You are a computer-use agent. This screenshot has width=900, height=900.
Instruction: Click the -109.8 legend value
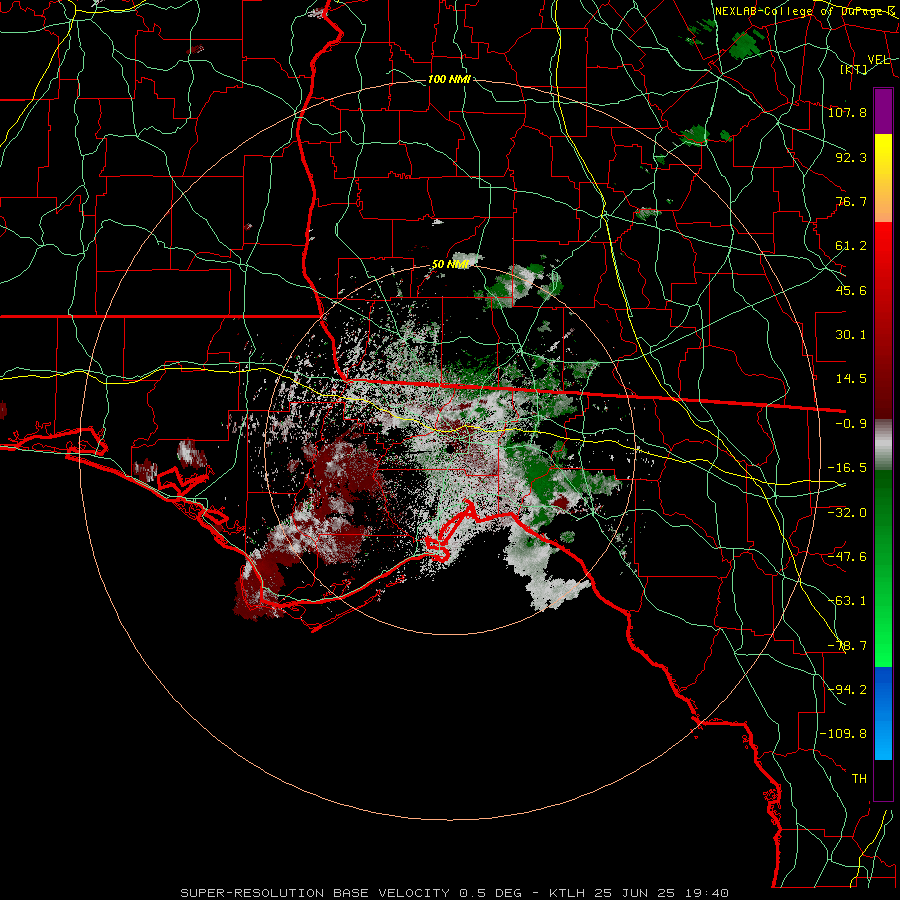coord(843,734)
